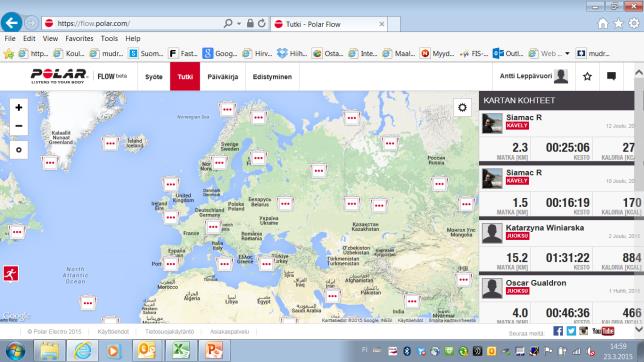Screen dimensions: 644x362
Task: Expand the favorites bar overflow arrow
Action: (567, 53)
